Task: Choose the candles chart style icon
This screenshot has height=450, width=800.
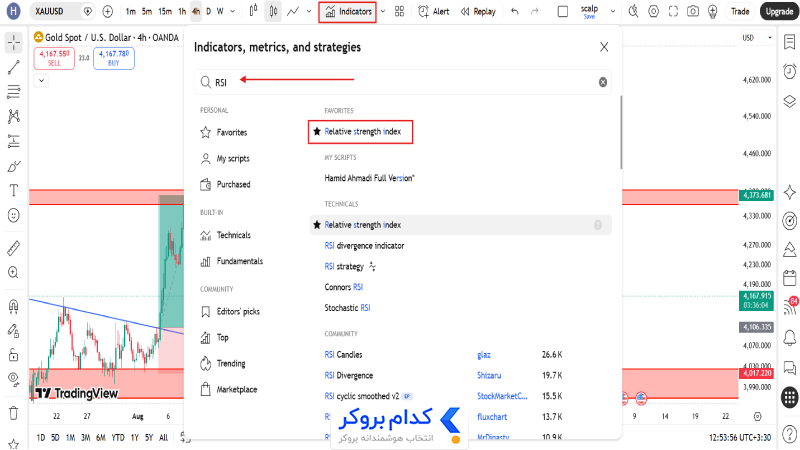Action: [x=273, y=11]
